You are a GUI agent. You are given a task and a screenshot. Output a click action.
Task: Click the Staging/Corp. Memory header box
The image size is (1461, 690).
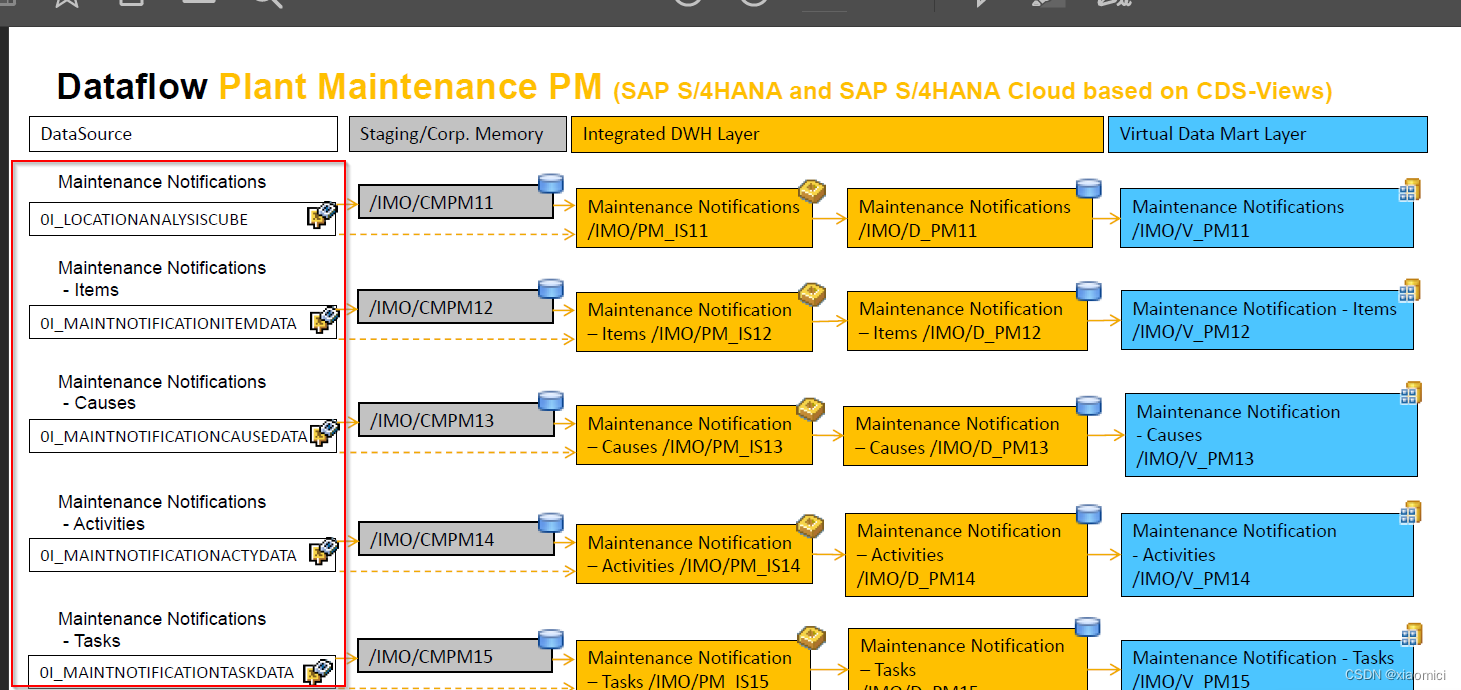[458, 134]
